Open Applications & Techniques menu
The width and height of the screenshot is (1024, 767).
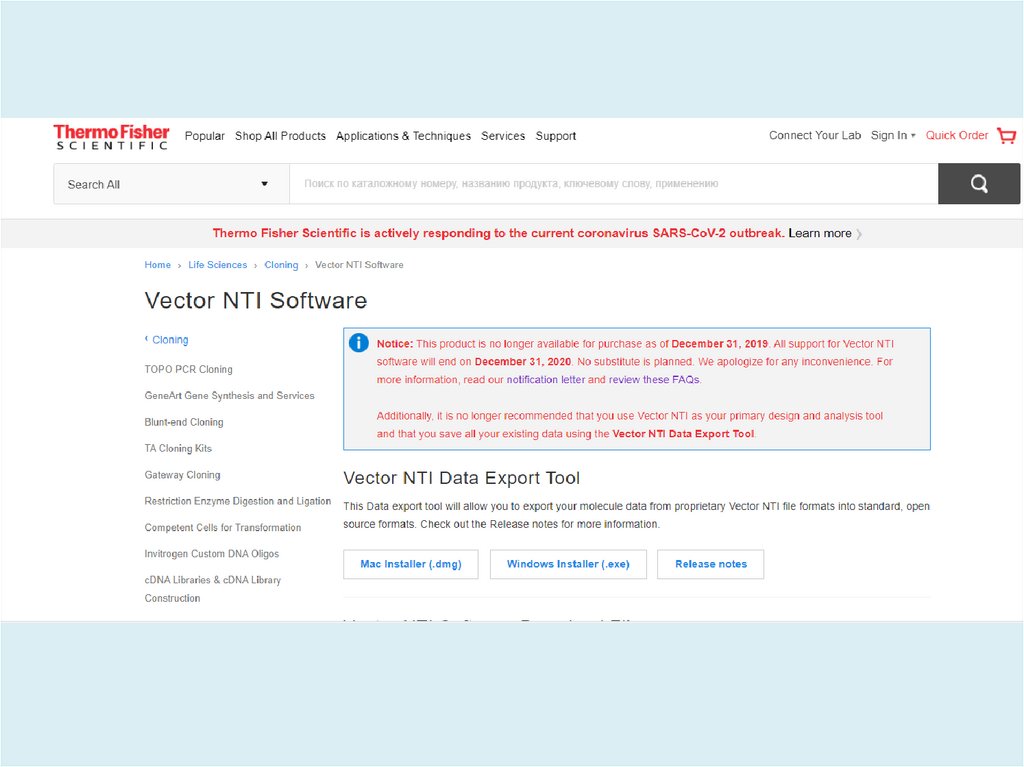click(403, 136)
